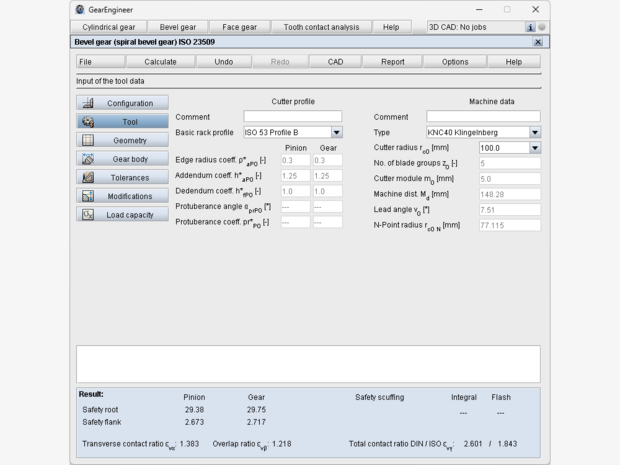Close the Bevel gear ISO 23509 panel
620x465 pixels.
tap(539, 42)
